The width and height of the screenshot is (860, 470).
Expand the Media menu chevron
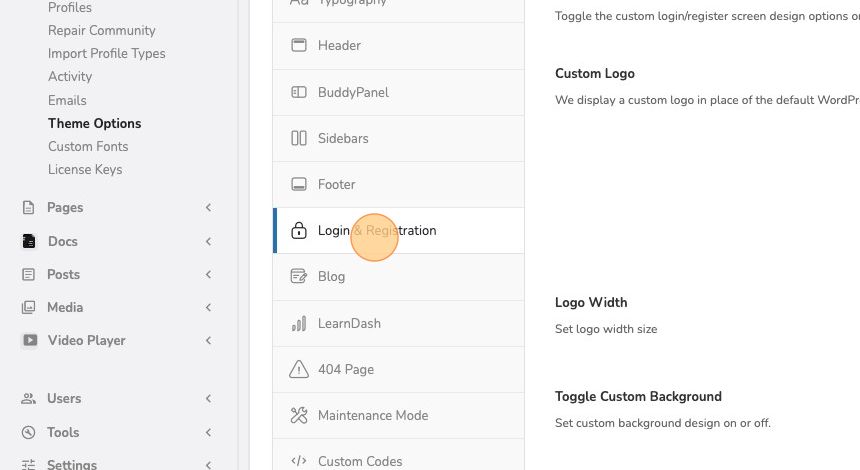coord(208,307)
